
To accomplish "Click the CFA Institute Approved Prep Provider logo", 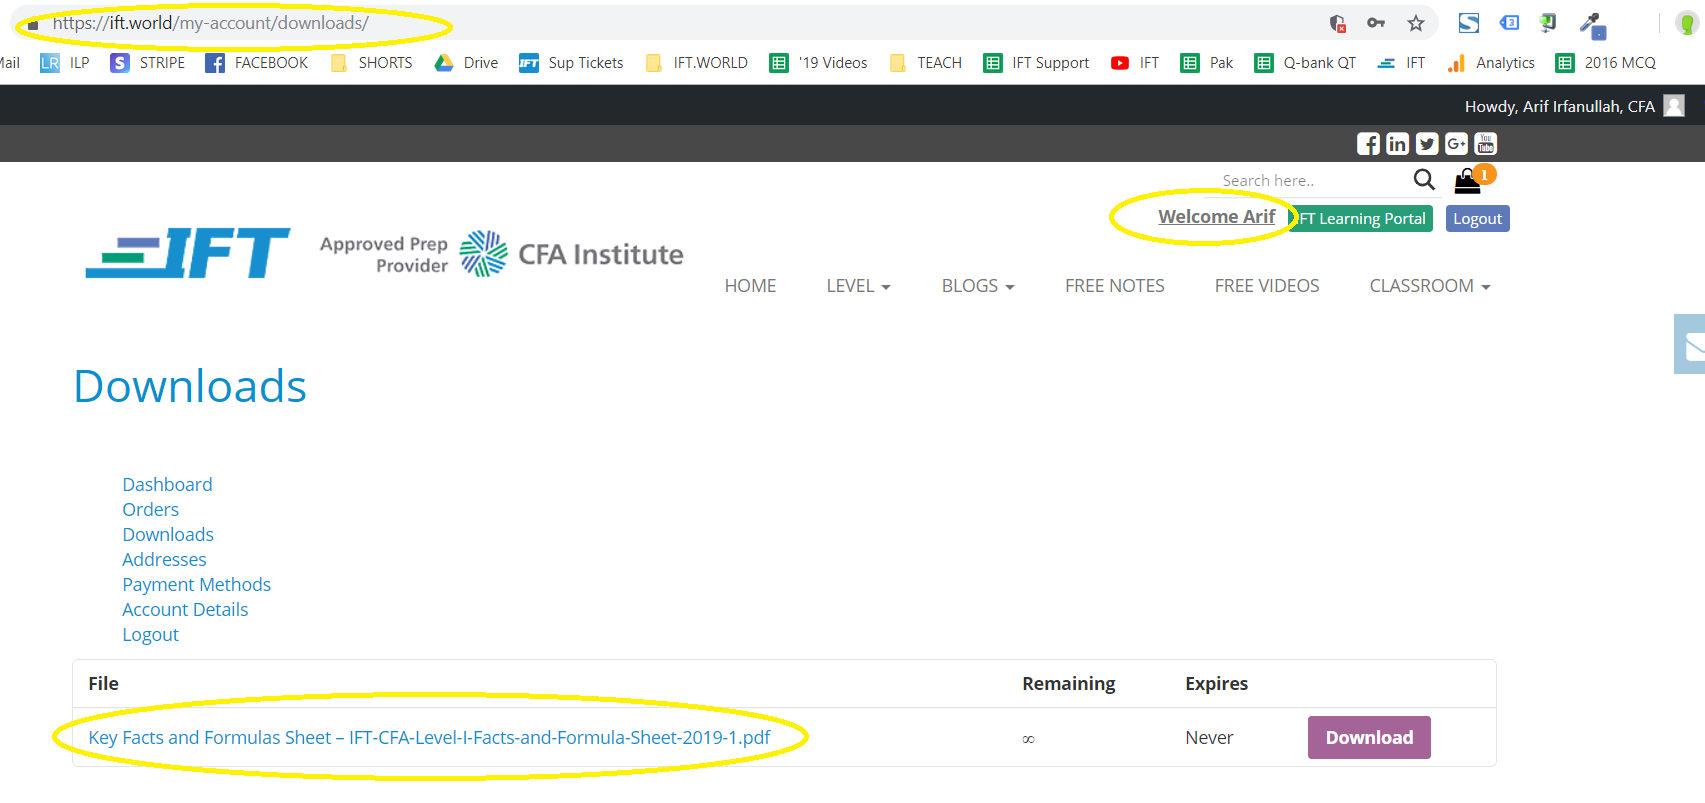I will click(x=501, y=254).
